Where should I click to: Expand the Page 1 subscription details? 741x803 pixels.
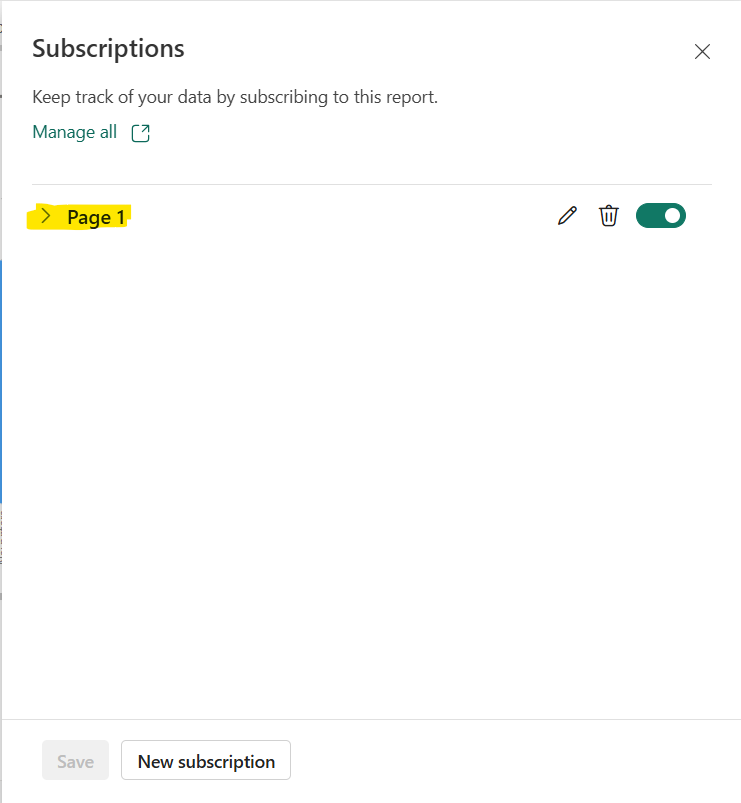(x=46, y=215)
